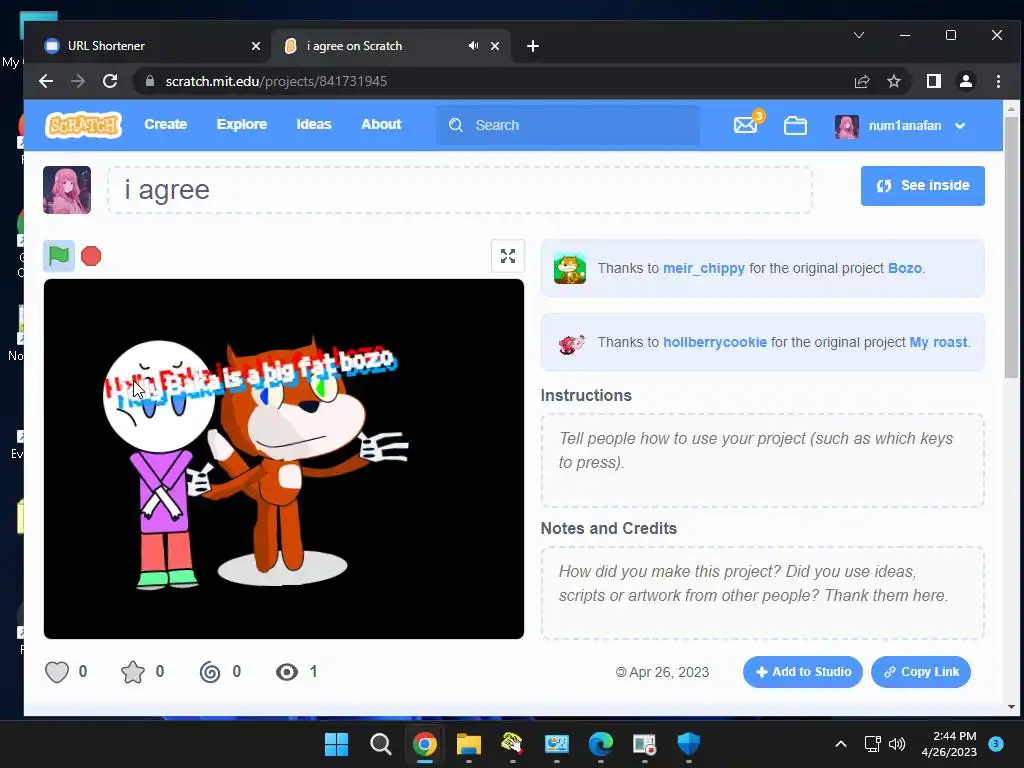Open the Chrome profile icon
The height and width of the screenshot is (768, 1024).
(x=966, y=81)
